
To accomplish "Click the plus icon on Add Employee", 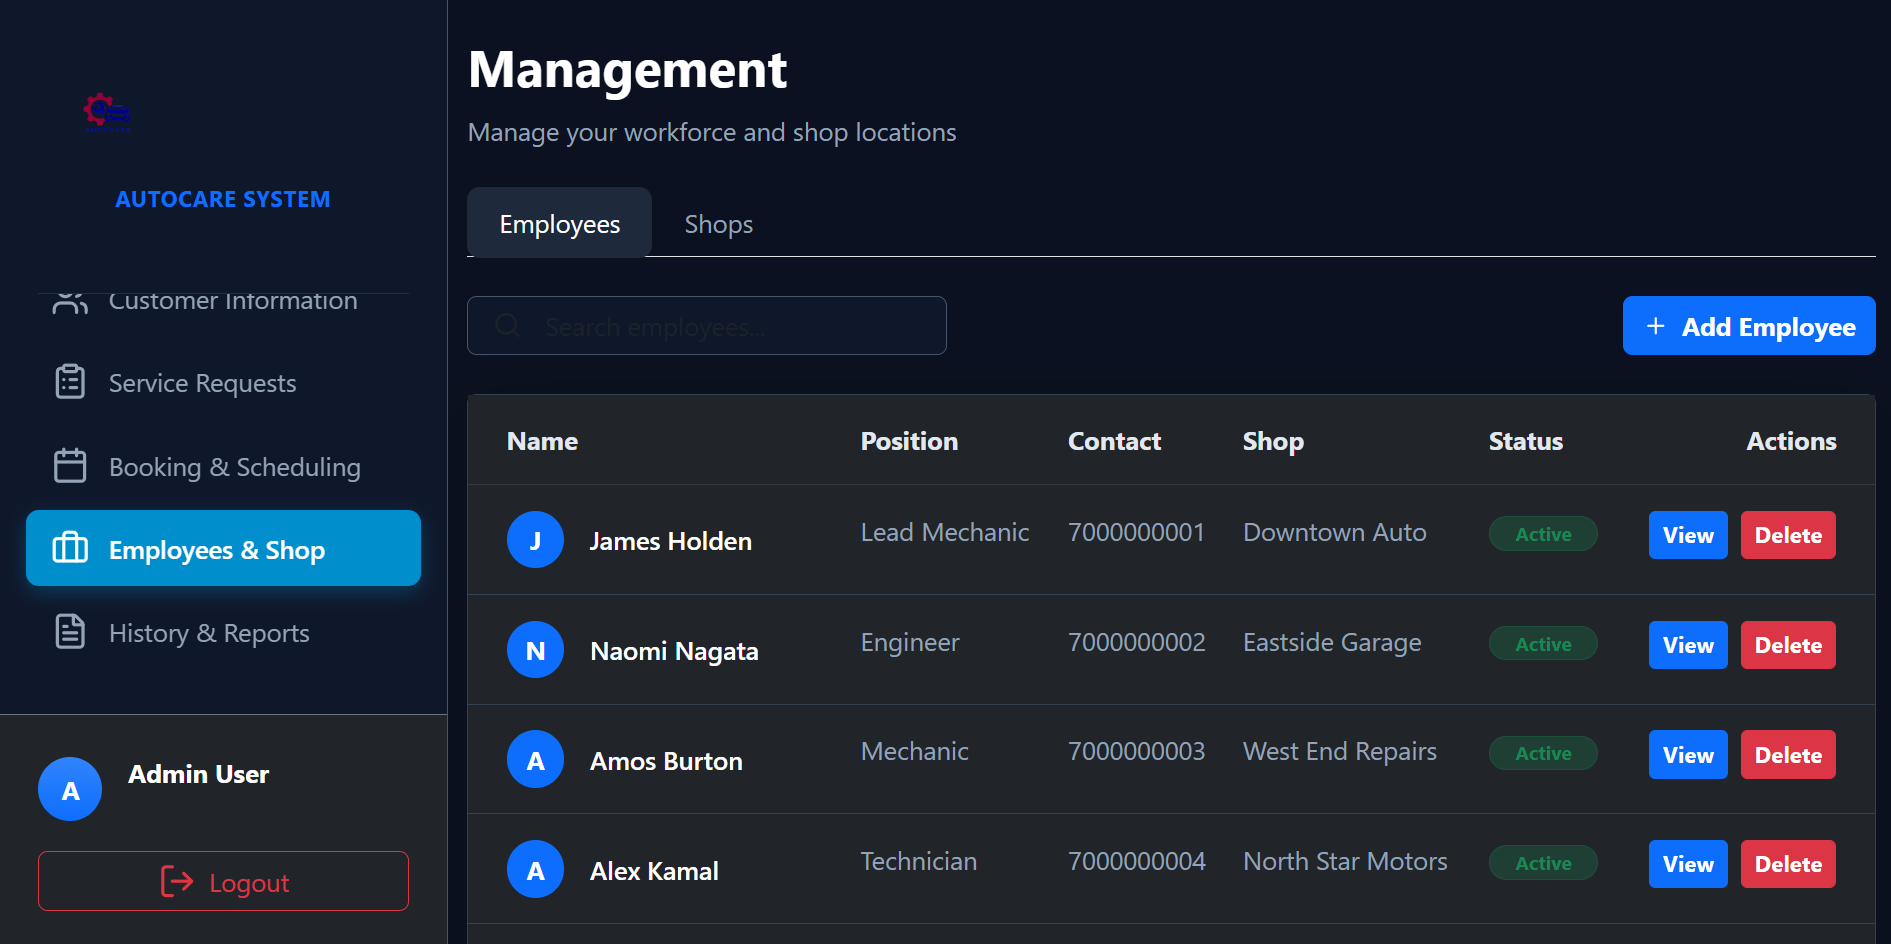I will click(x=1656, y=326).
